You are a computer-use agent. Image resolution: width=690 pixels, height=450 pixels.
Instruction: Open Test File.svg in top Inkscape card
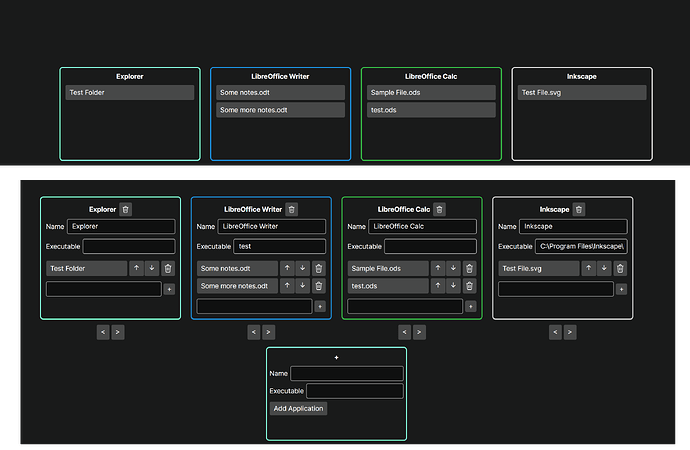click(x=582, y=92)
